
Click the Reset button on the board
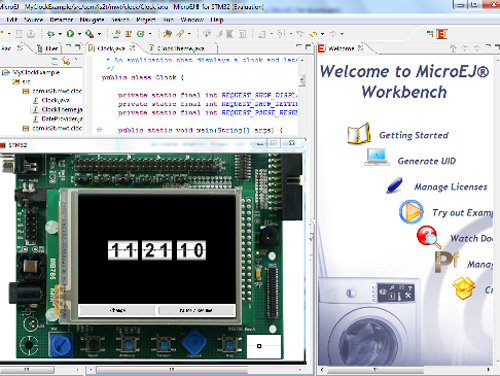point(93,345)
